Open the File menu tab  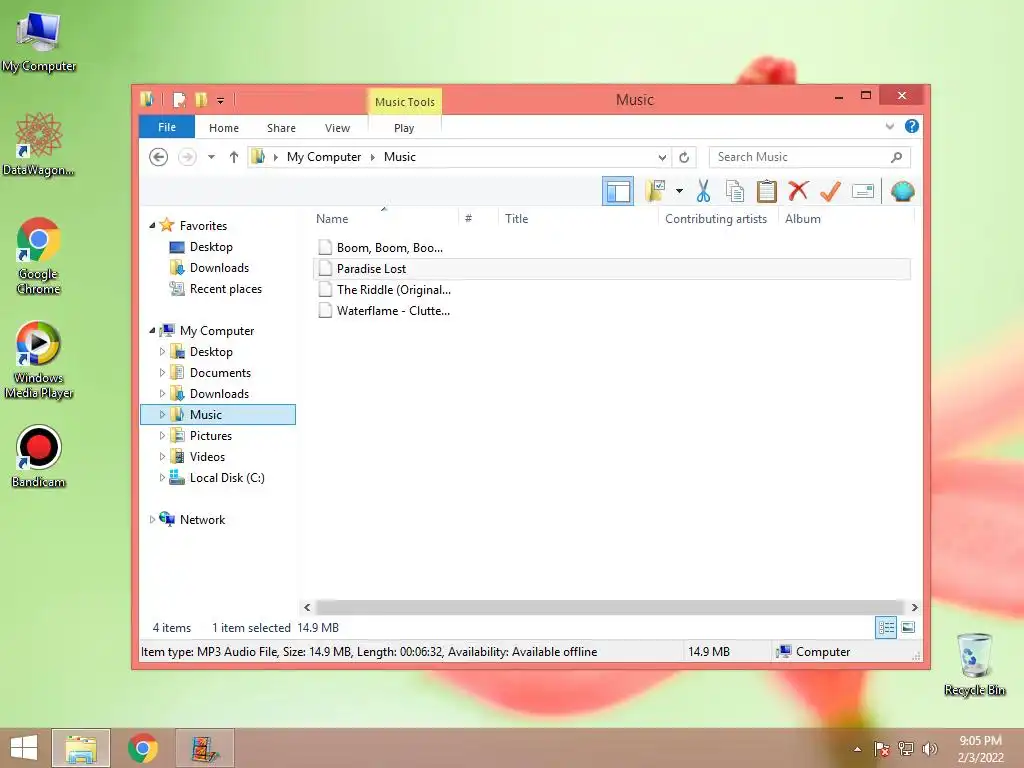coord(167,127)
